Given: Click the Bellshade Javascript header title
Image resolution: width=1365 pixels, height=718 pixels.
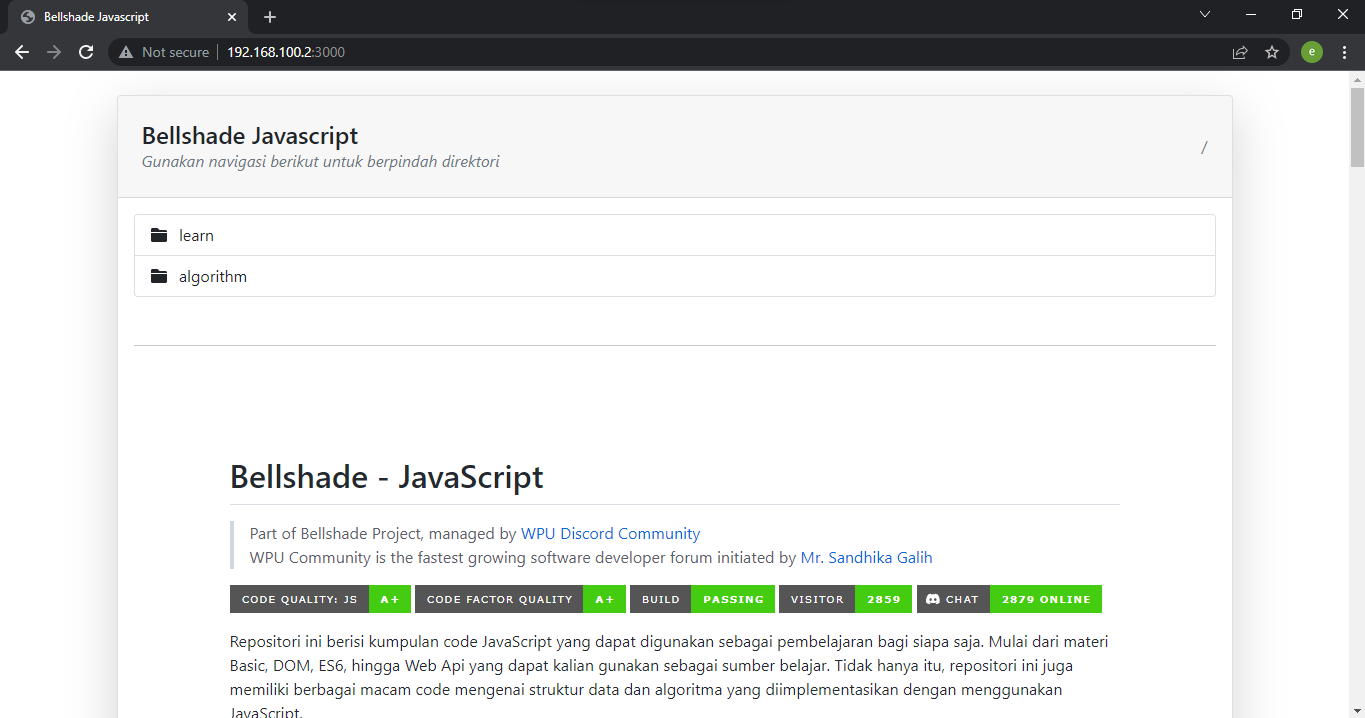Looking at the screenshot, I should (x=250, y=135).
